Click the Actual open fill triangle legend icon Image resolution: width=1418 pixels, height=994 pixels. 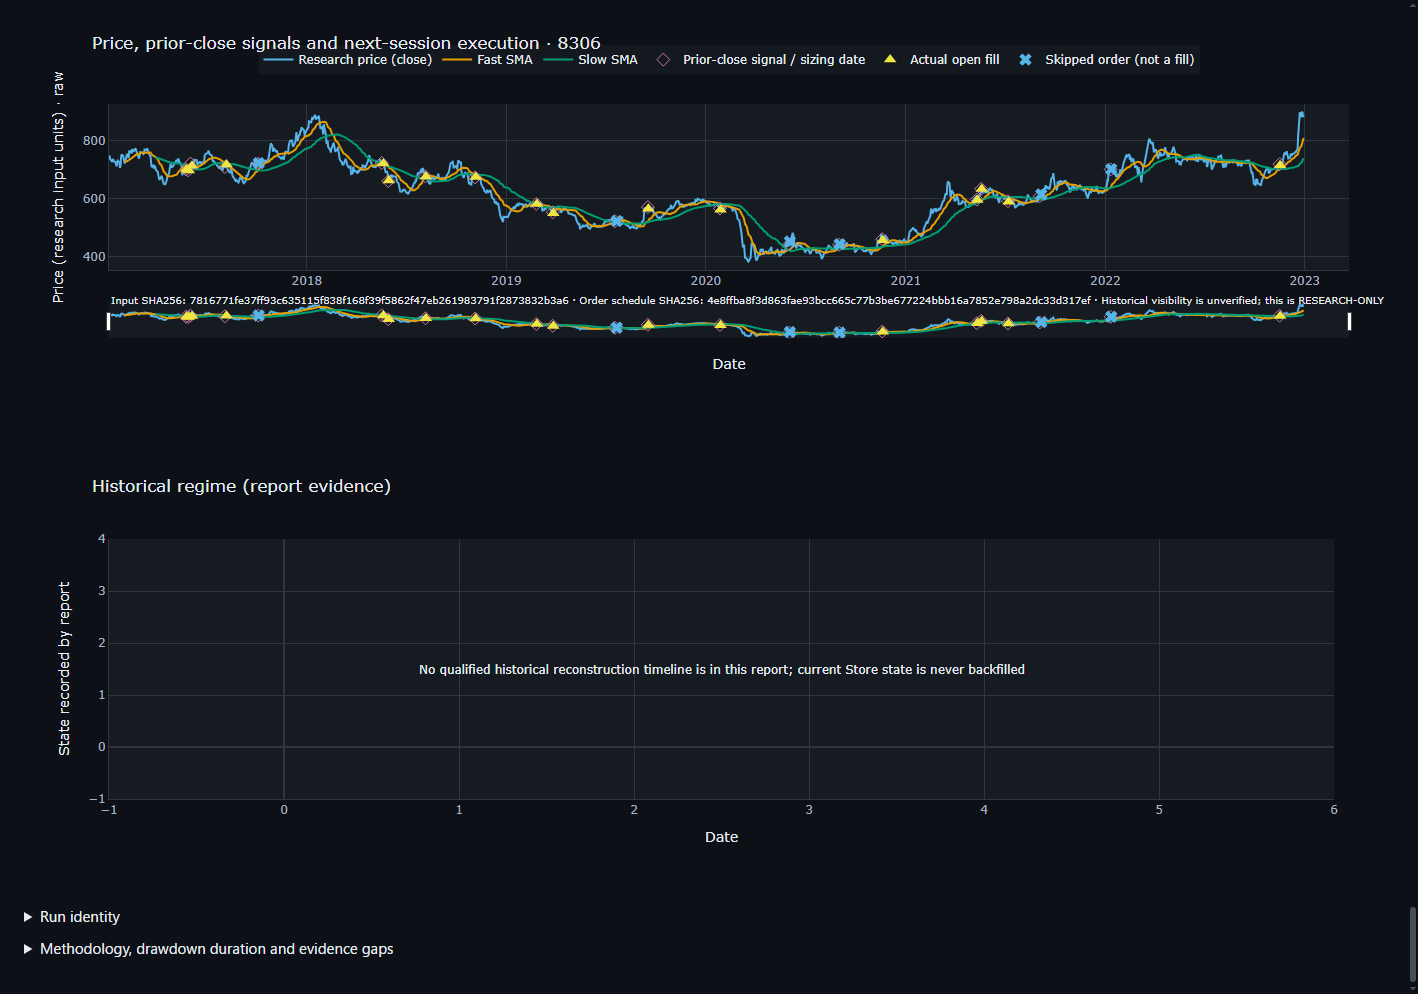pos(890,60)
